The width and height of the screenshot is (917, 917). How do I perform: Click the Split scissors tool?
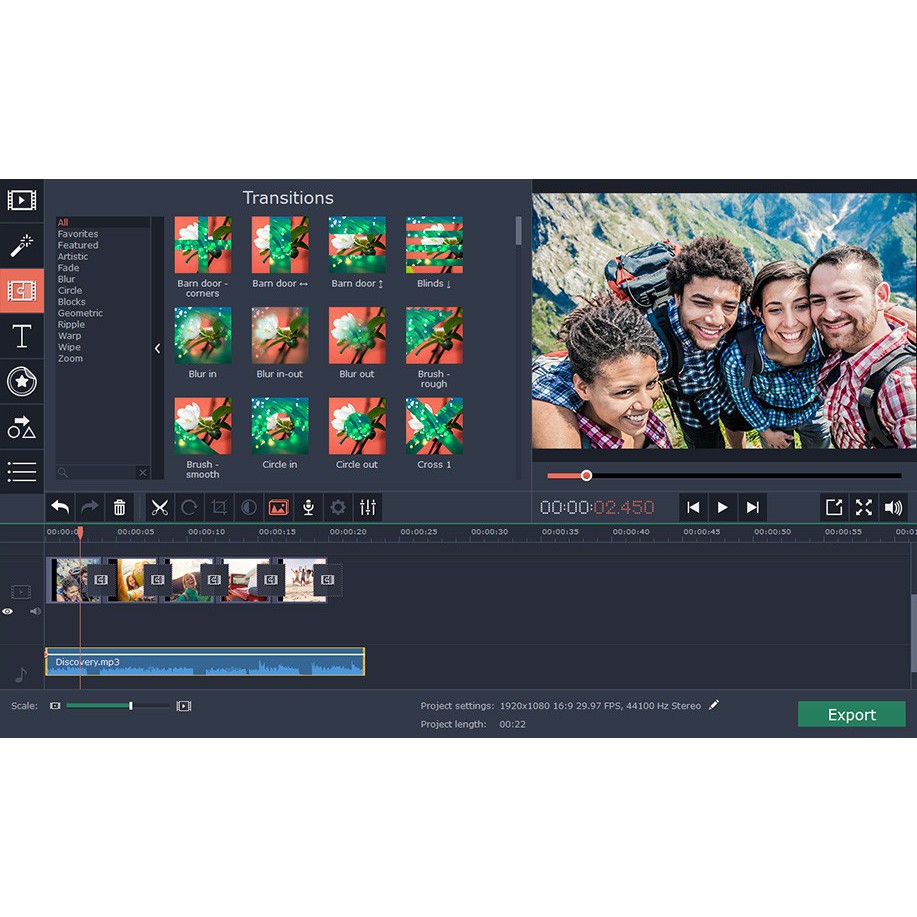(x=160, y=507)
